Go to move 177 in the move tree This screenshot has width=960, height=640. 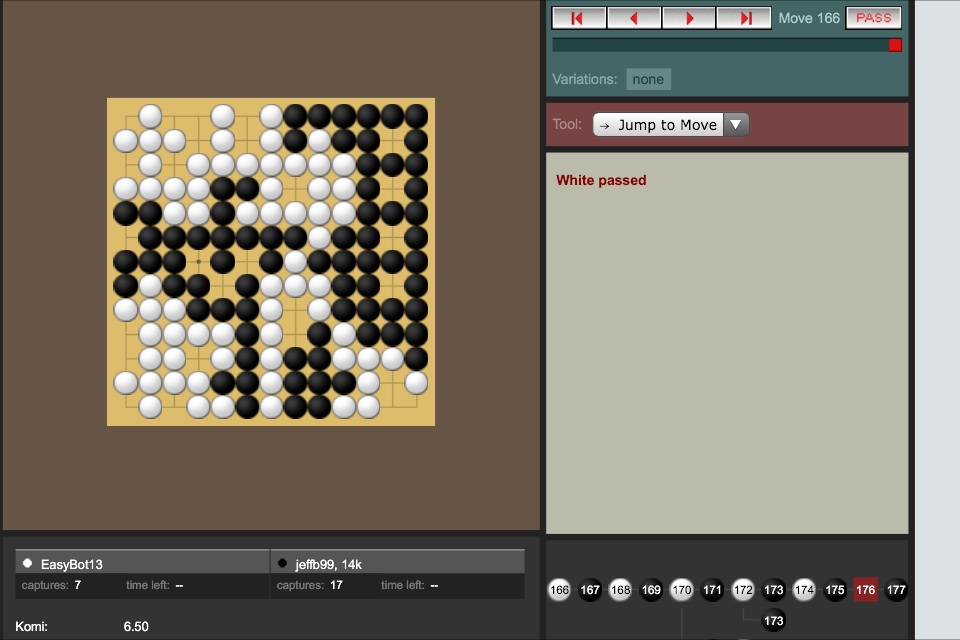click(x=897, y=590)
